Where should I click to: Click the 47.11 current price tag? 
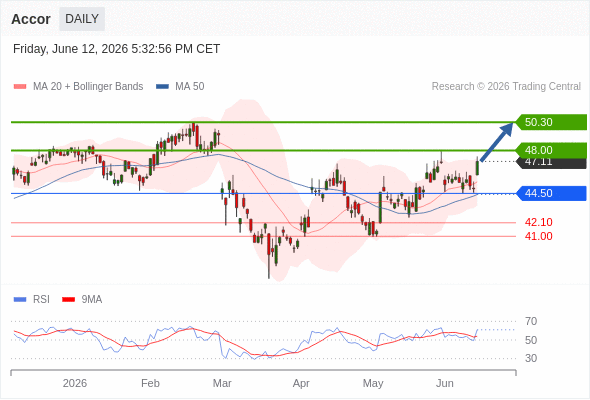551,163
